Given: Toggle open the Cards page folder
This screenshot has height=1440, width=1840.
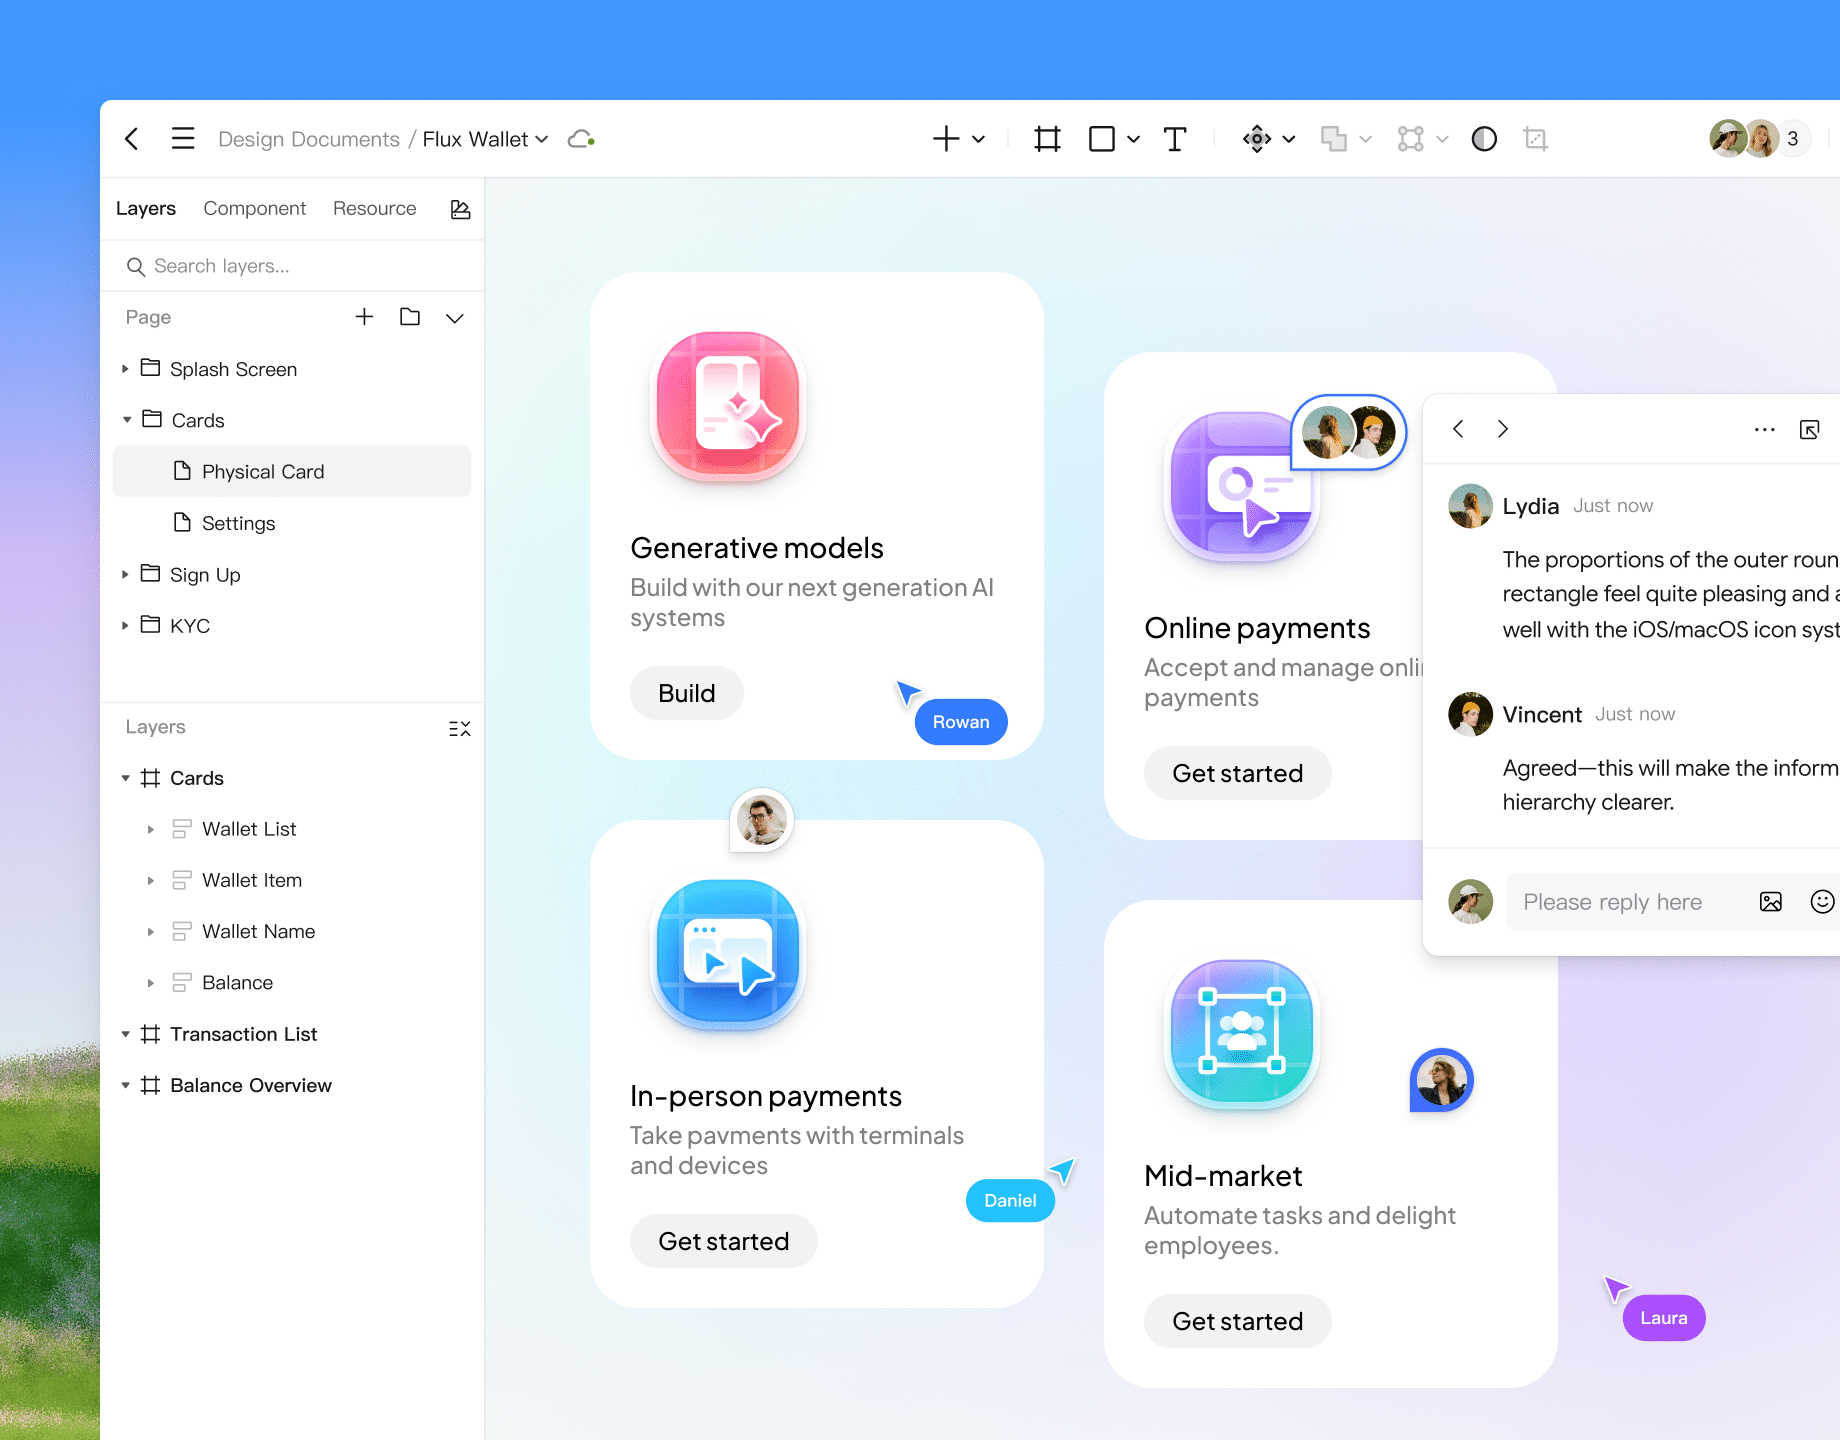Looking at the screenshot, I should (x=127, y=420).
